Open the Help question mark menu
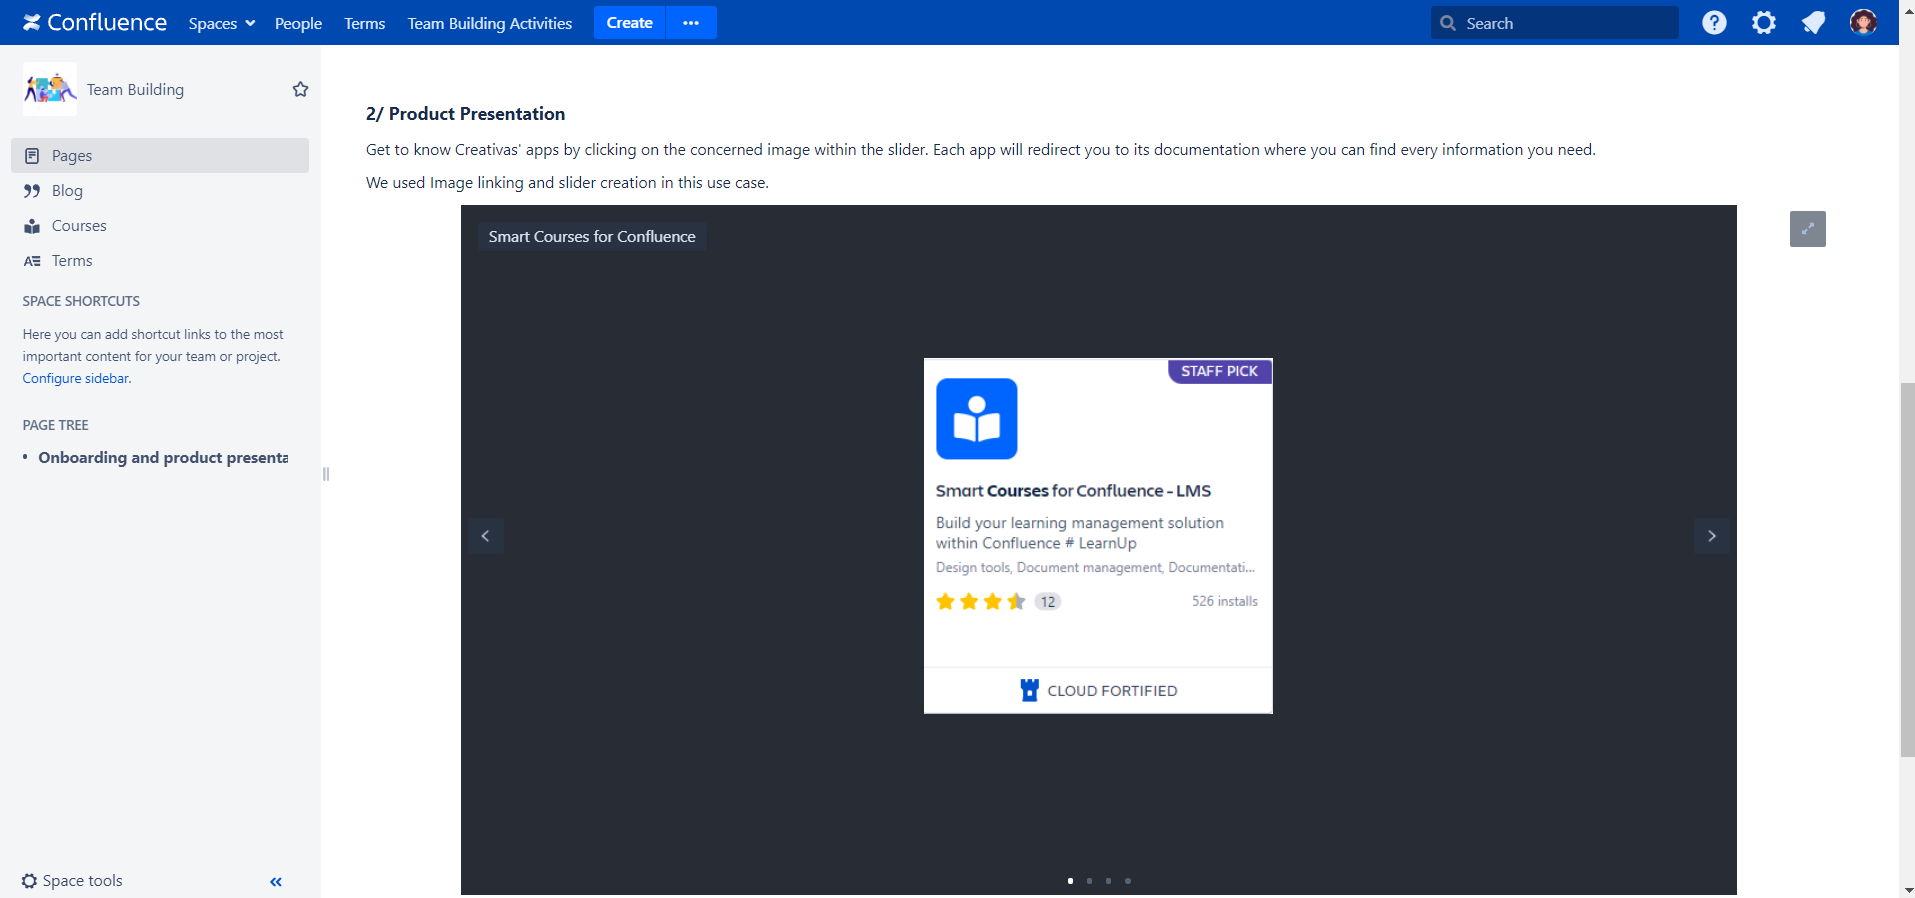 point(1714,22)
